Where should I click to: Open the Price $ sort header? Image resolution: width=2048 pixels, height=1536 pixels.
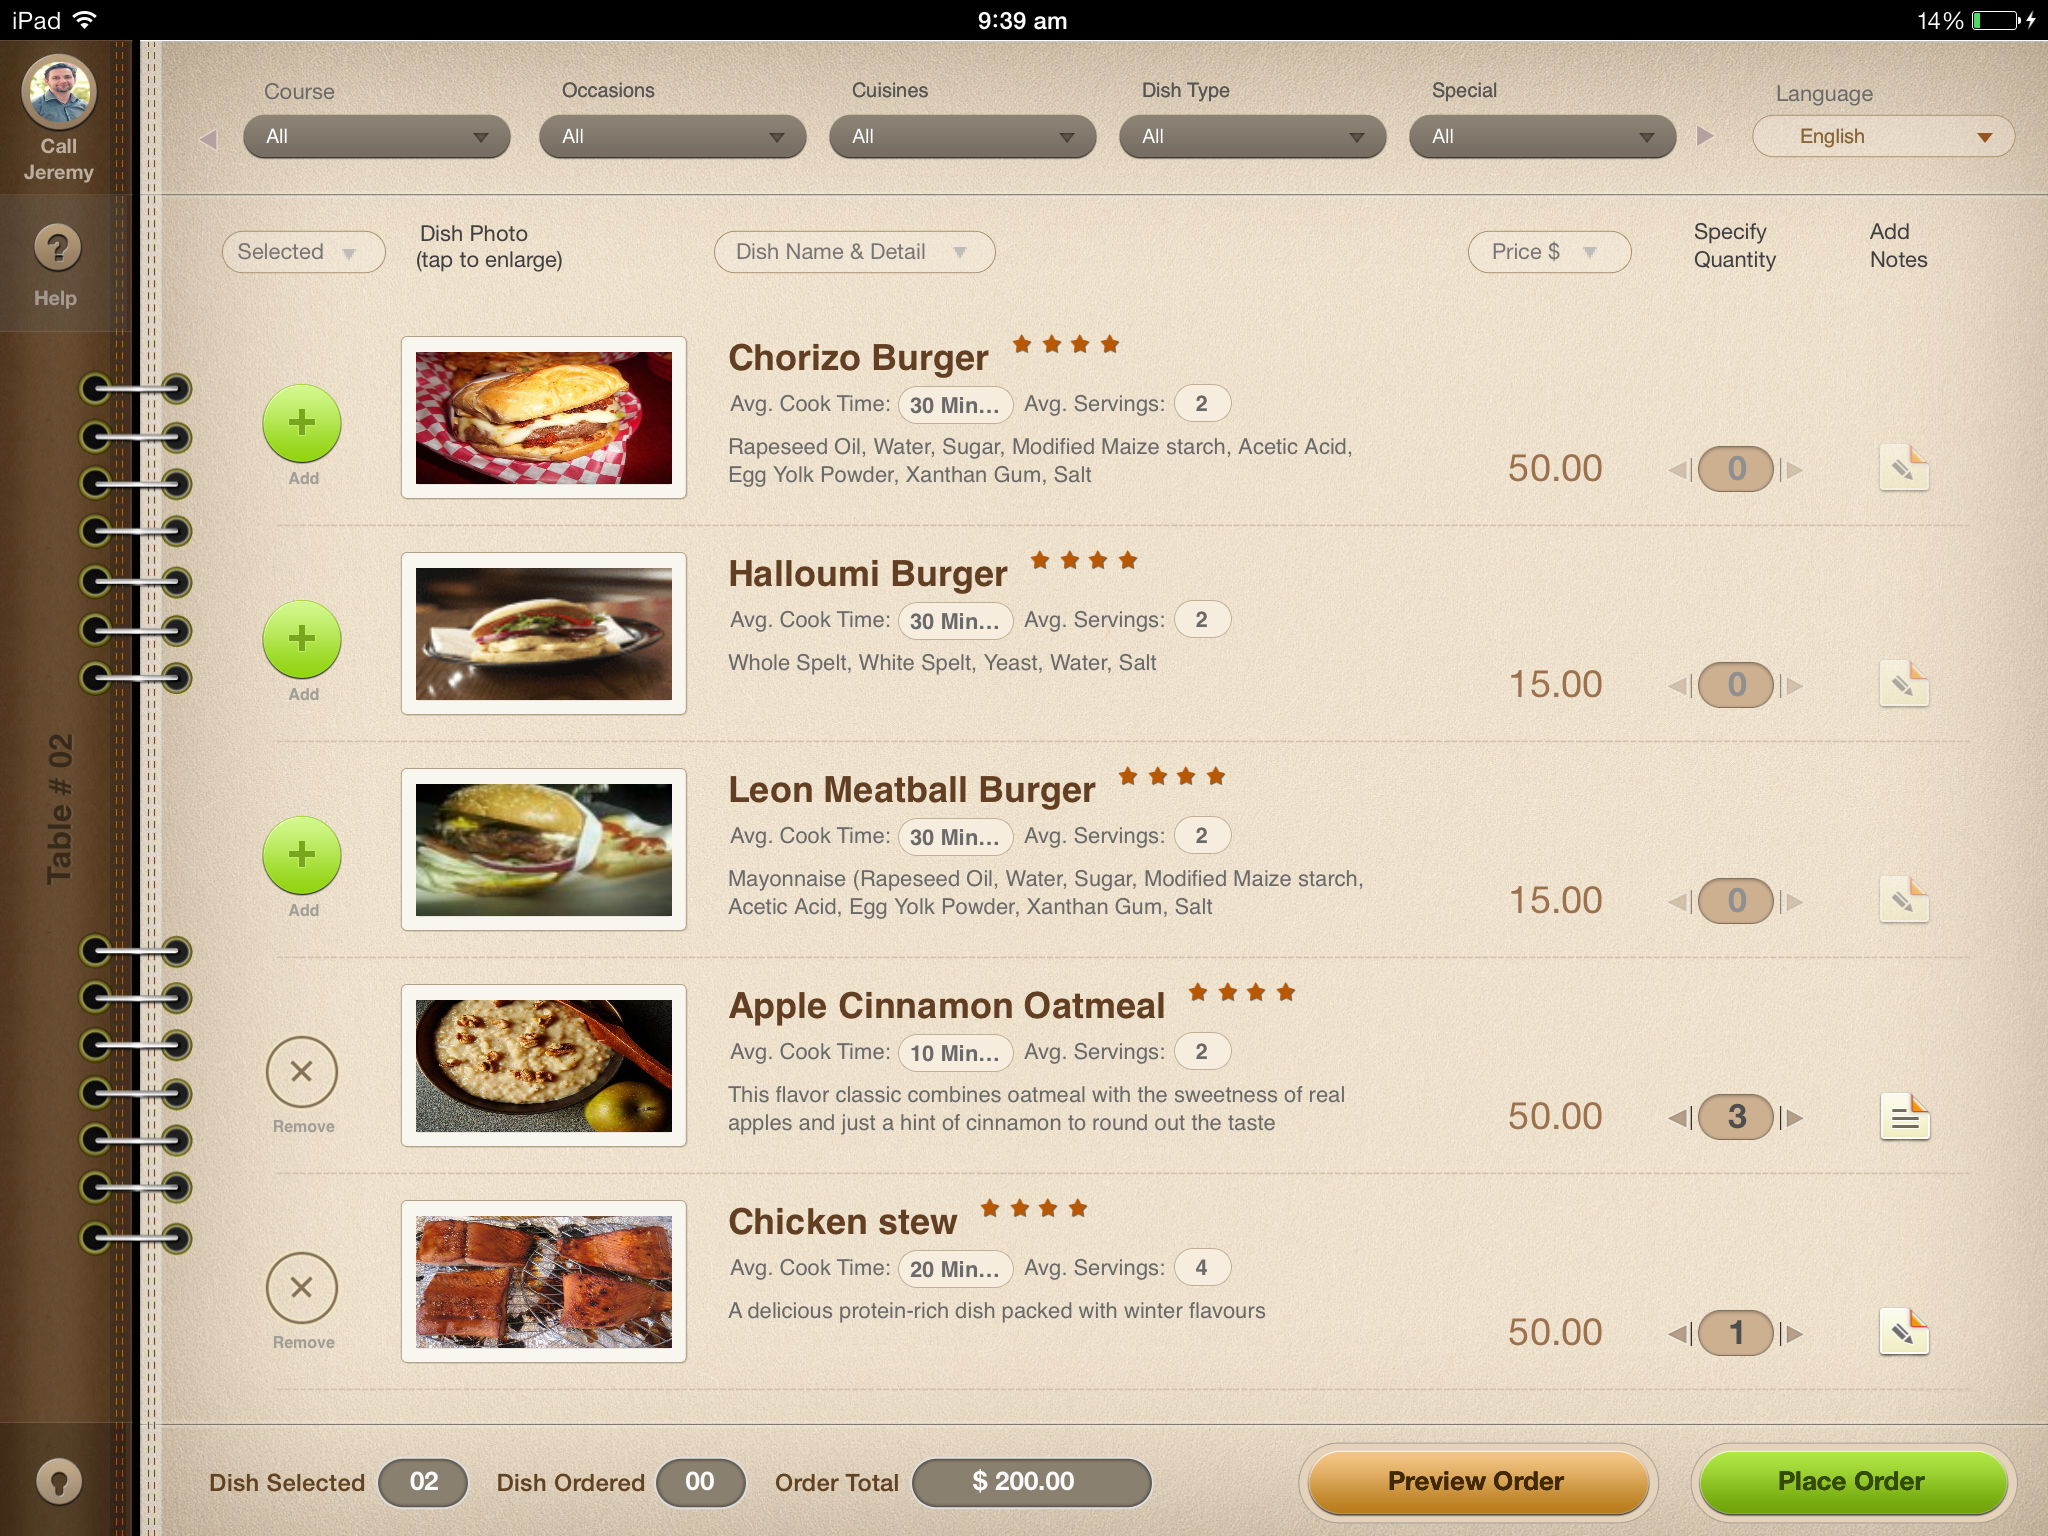click(1549, 252)
